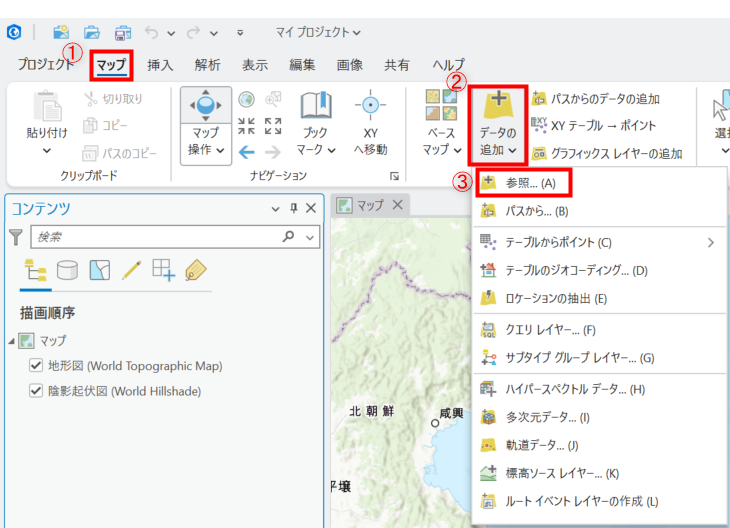This screenshot has width=730, height=528.
Task: Select the Go To XY (XYへ移動) tool
Action: (x=370, y=106)
